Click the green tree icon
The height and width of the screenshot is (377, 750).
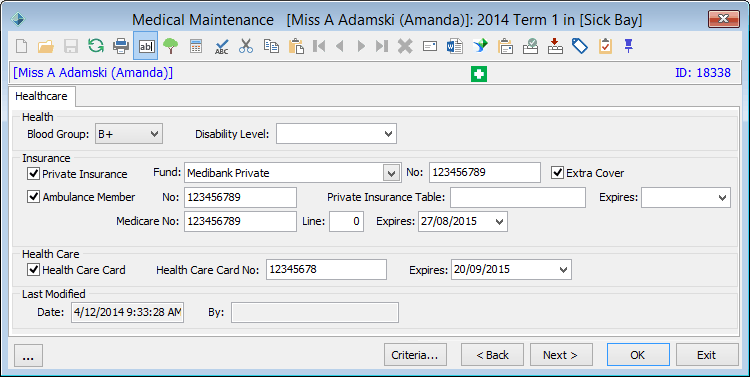tap(171, 46)
